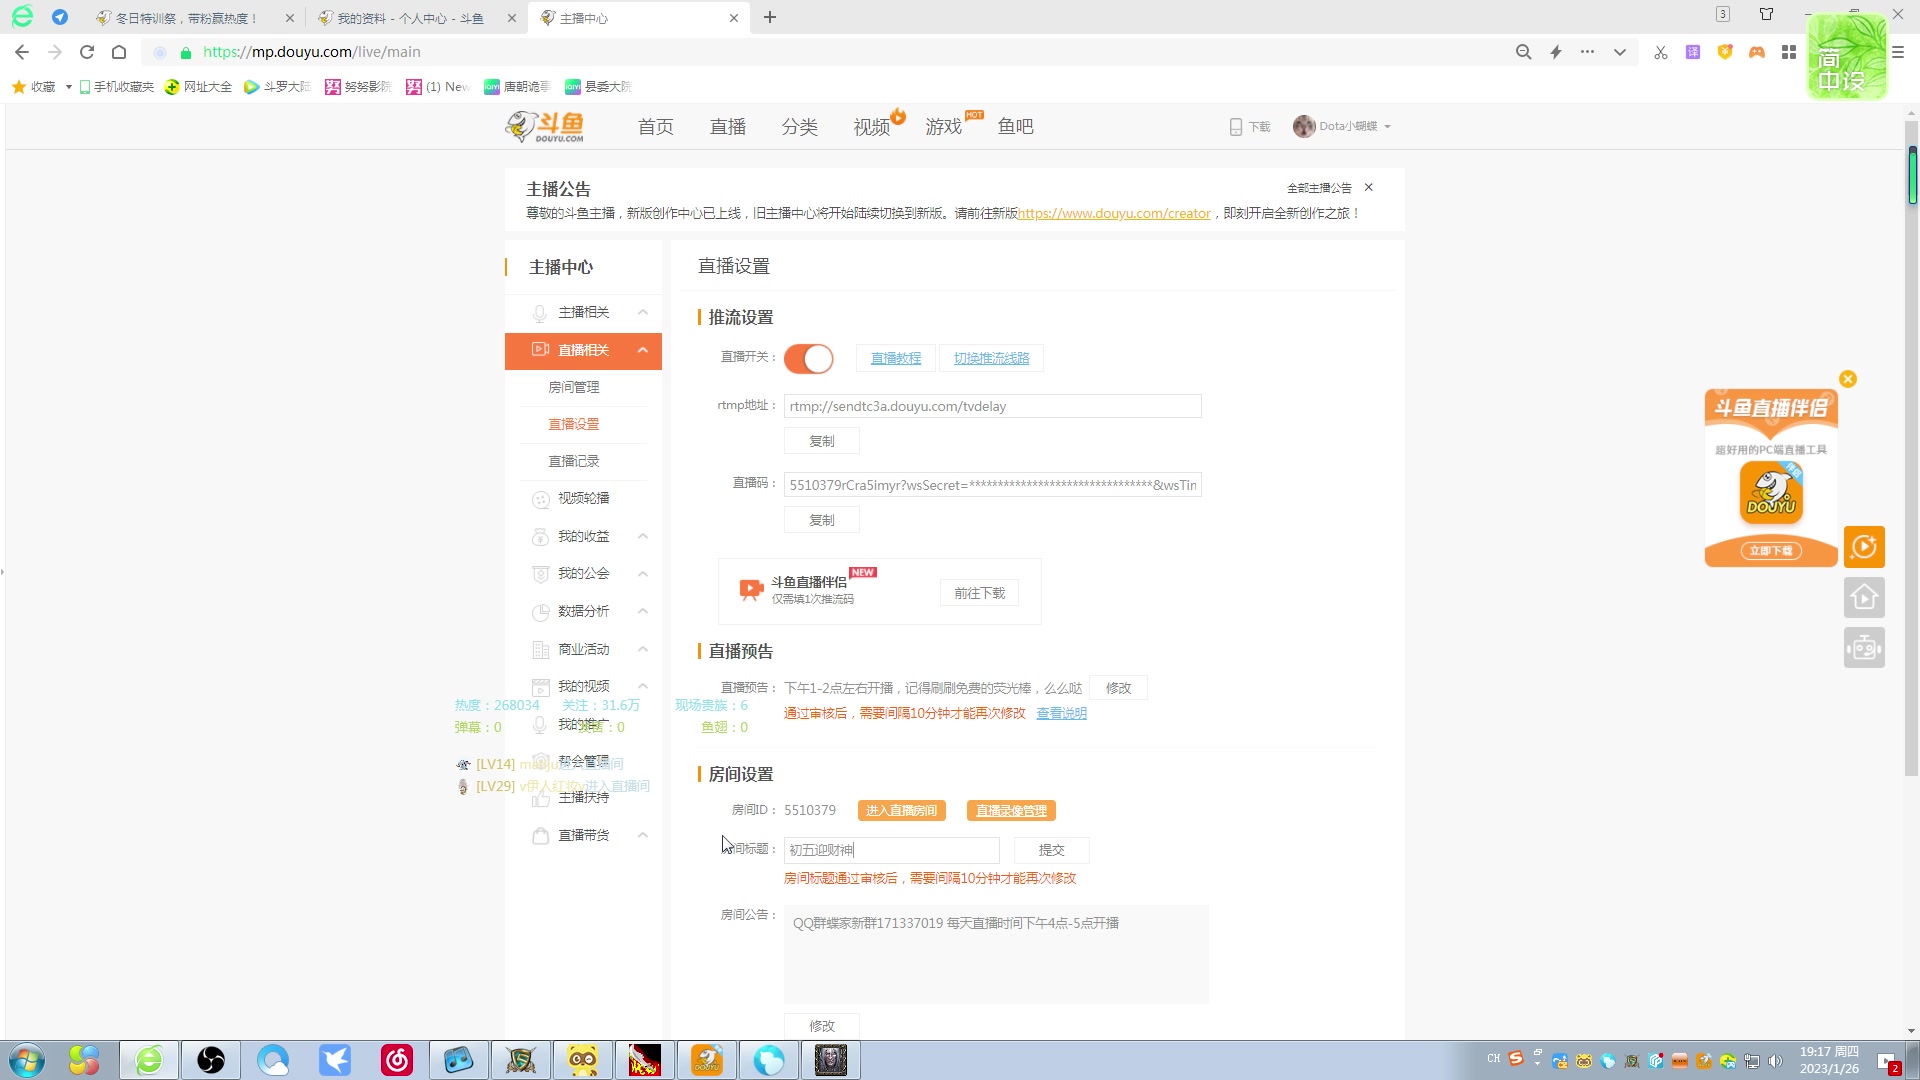
Task: Click the Douyu logo
Action: click(x=545, y=127)
